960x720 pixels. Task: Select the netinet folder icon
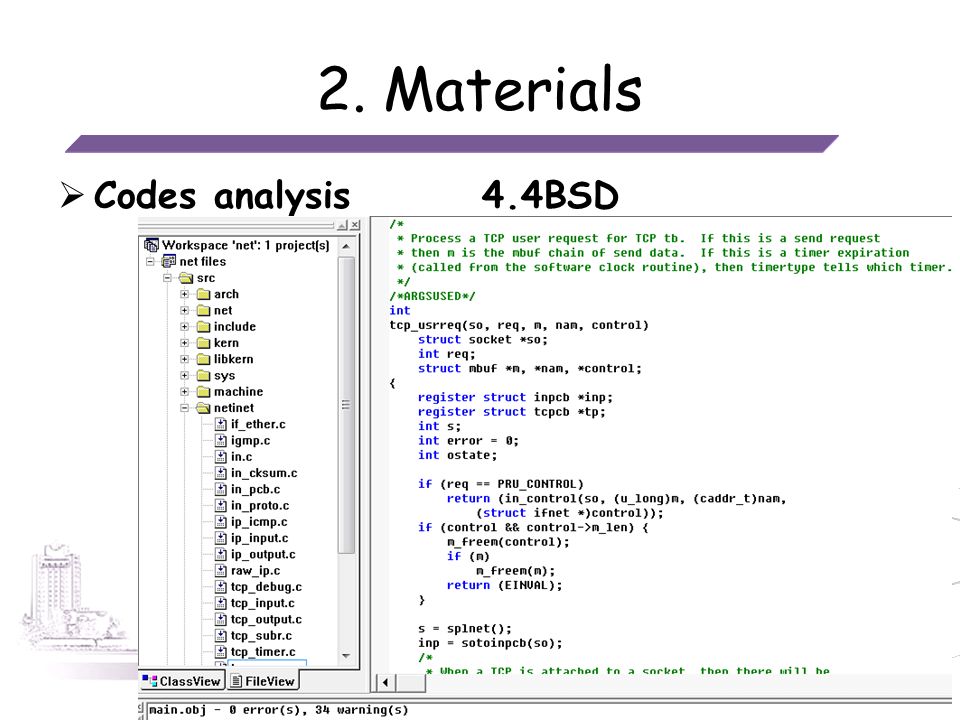(x=203, y=408)
